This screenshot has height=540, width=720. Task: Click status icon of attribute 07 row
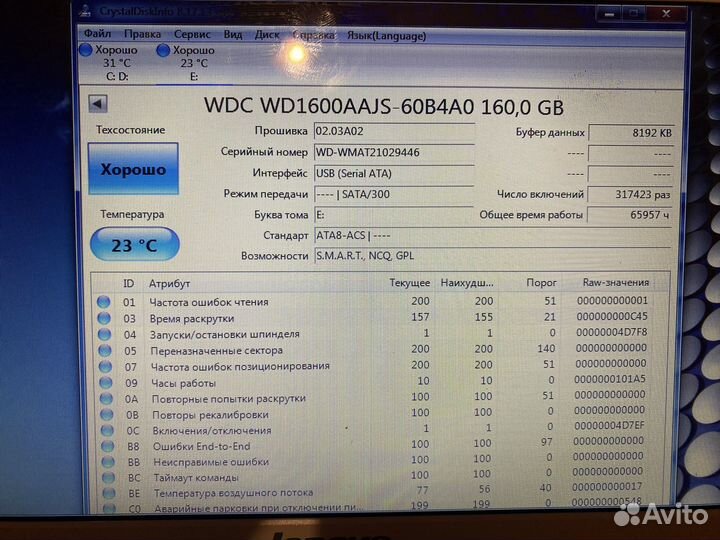[x=106, y=366]
